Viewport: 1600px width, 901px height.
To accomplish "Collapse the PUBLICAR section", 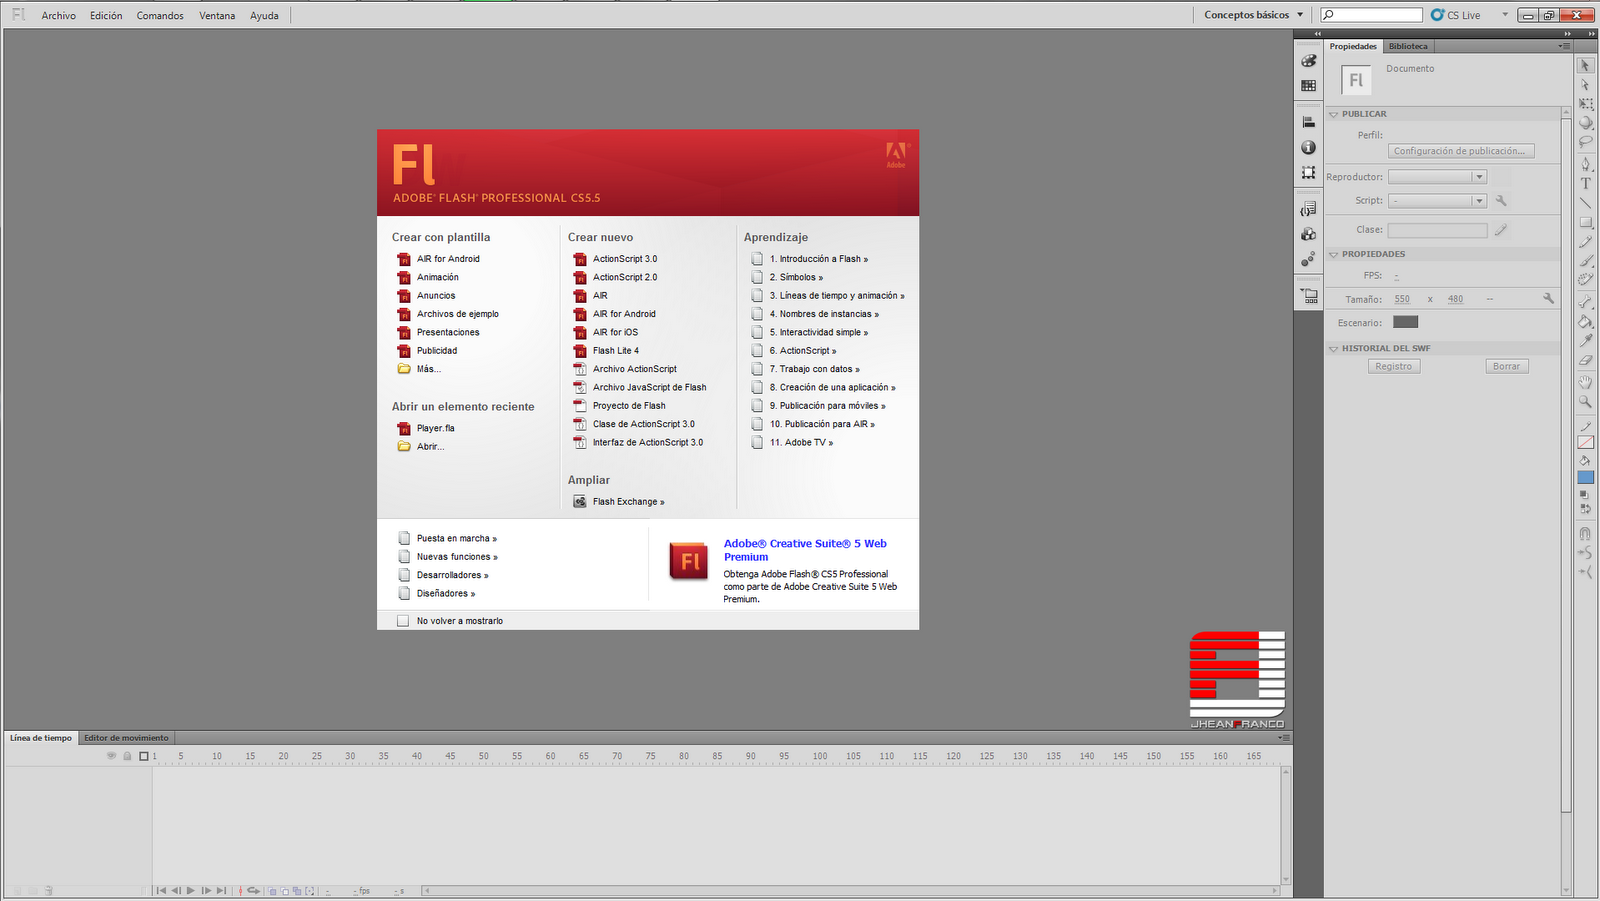I will pos(1333,114).
